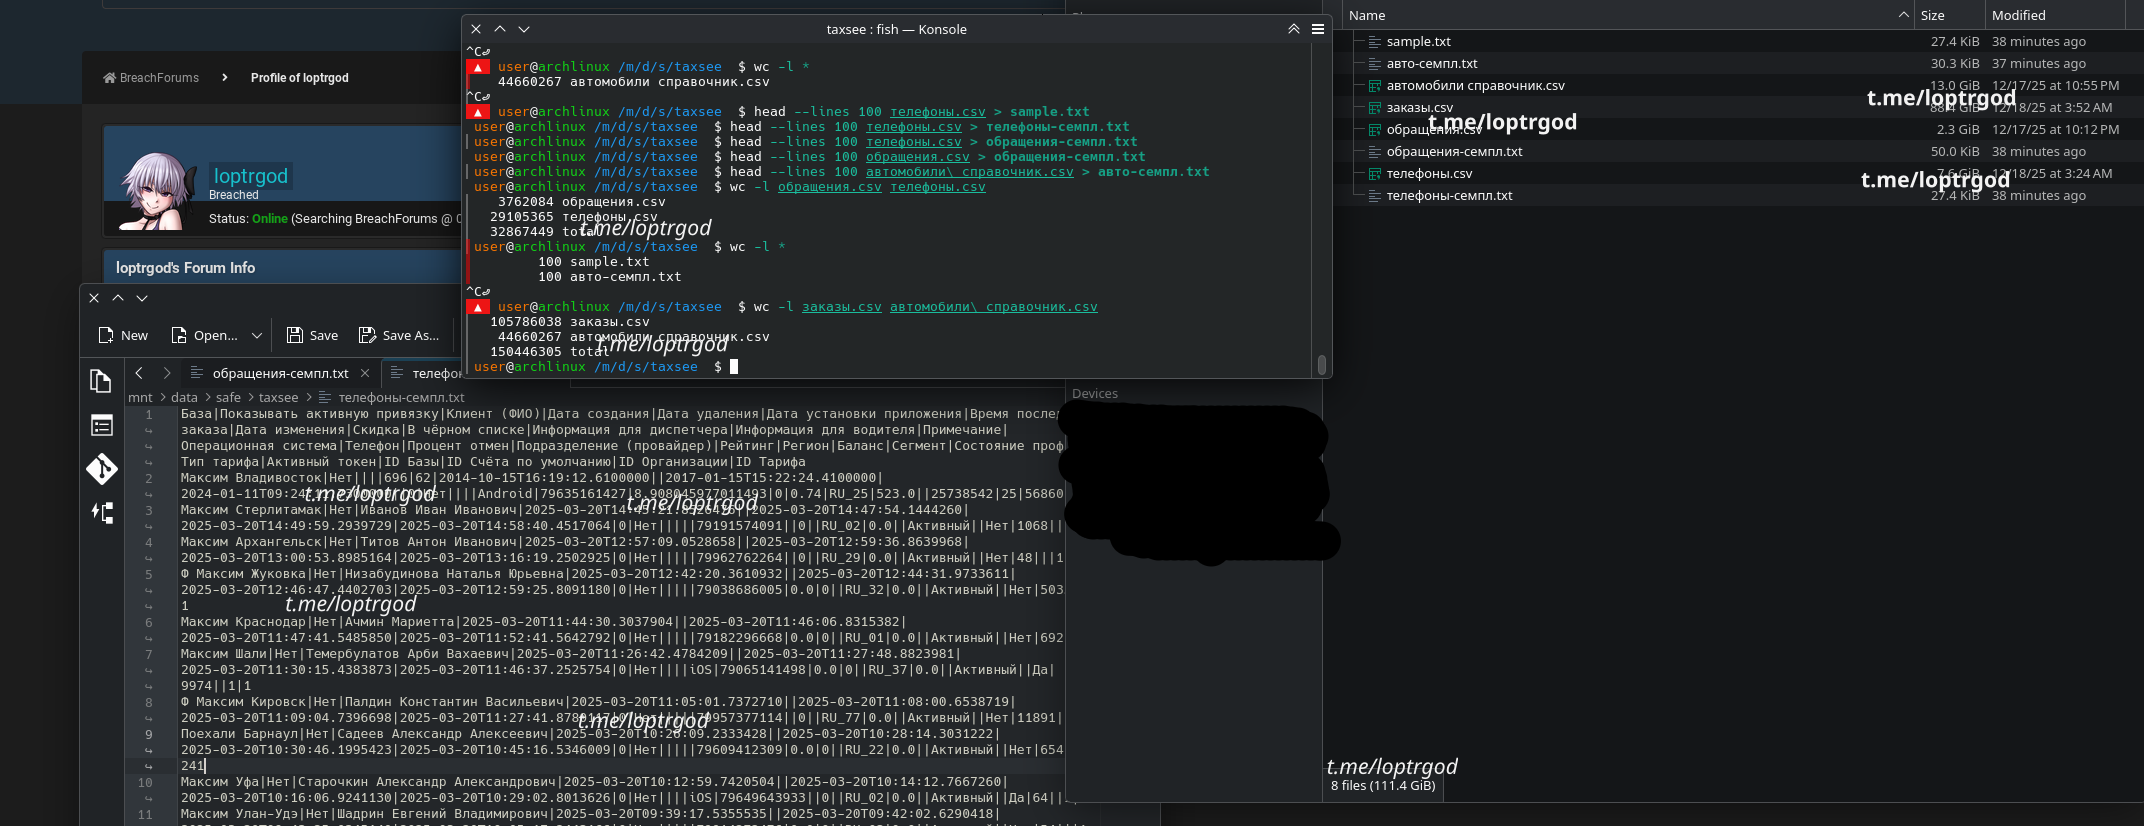Close the обращения-семпл.txt tab

365,373
